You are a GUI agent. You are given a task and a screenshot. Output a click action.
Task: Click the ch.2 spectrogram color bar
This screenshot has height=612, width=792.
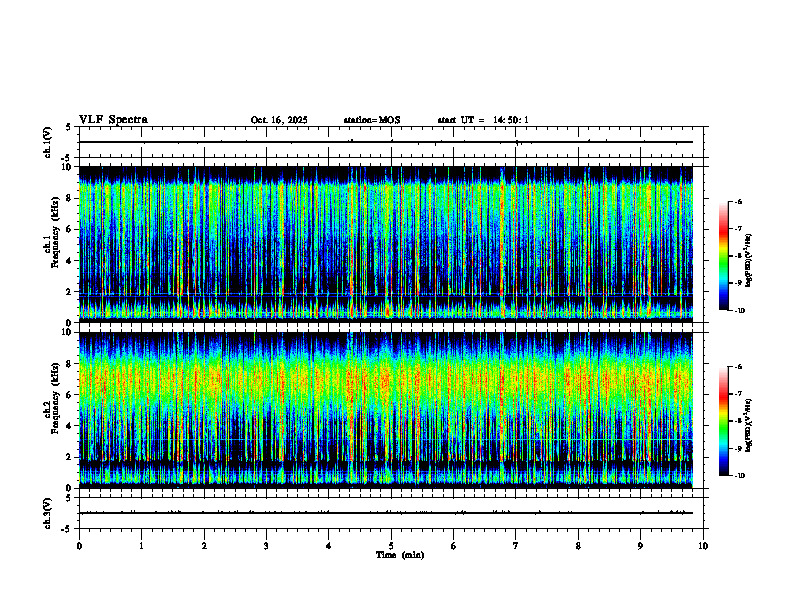point(724,421)
